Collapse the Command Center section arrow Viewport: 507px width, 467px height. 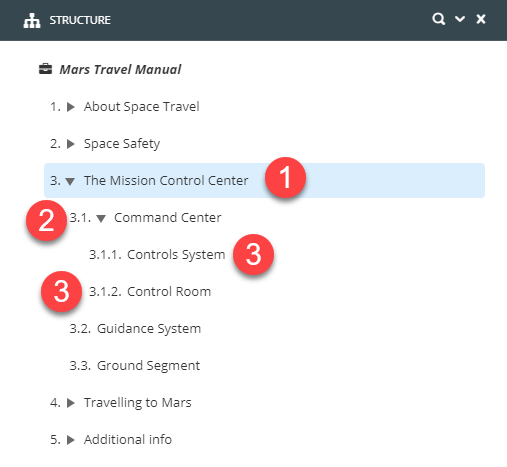[101, 218]
